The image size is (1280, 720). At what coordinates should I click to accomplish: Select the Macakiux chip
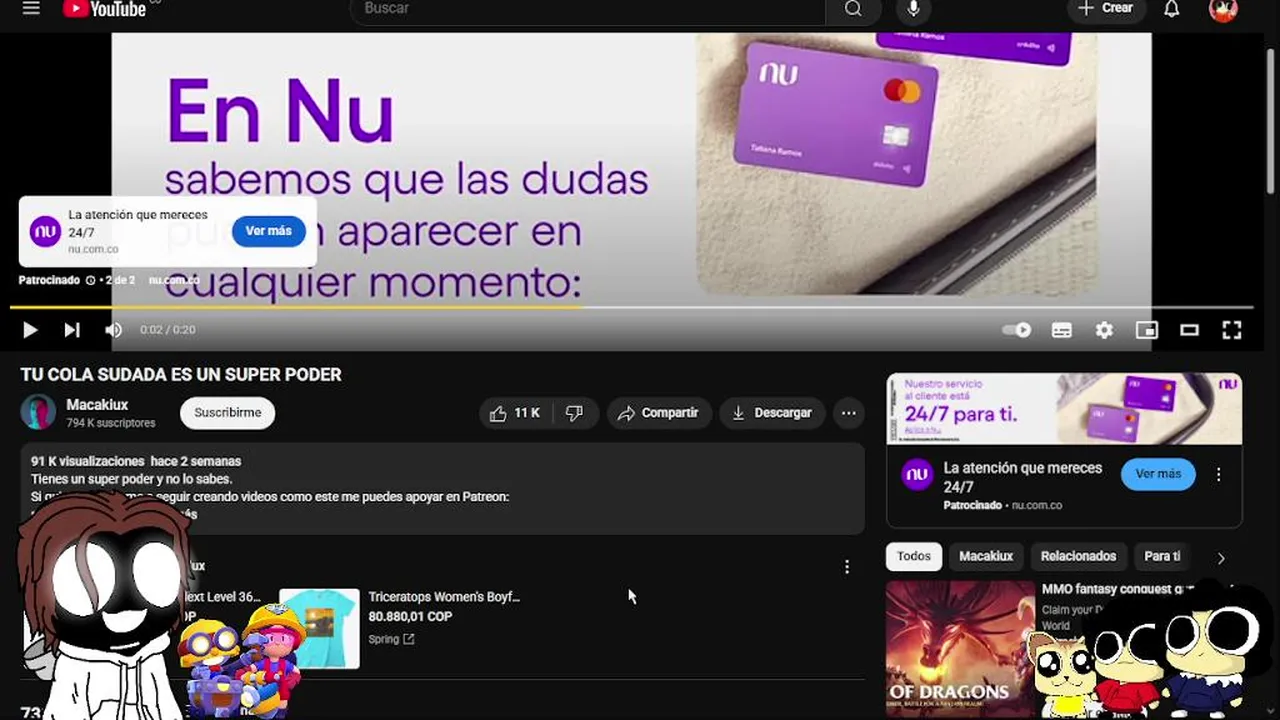[986, 556]
